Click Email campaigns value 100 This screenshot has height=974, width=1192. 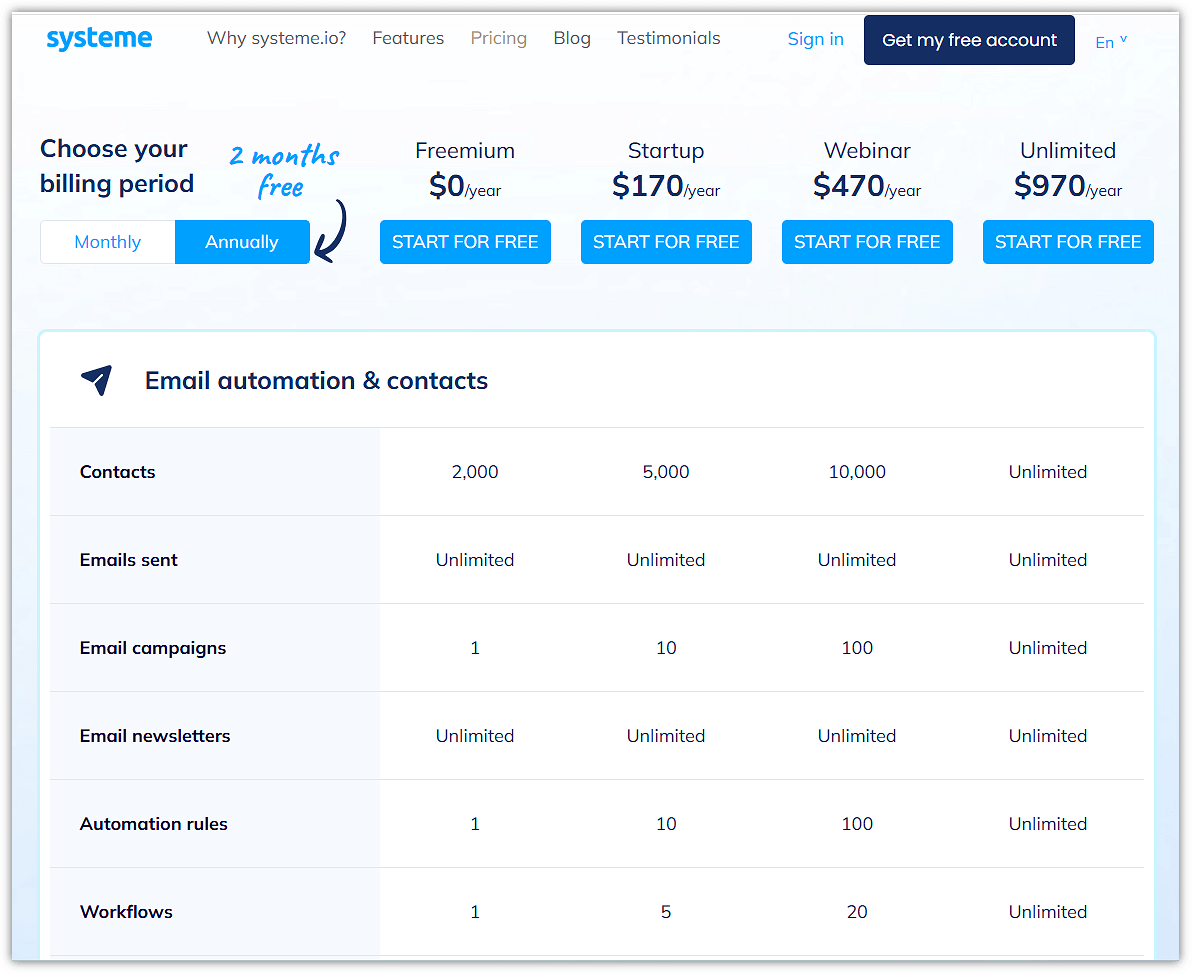coord(857,648)
